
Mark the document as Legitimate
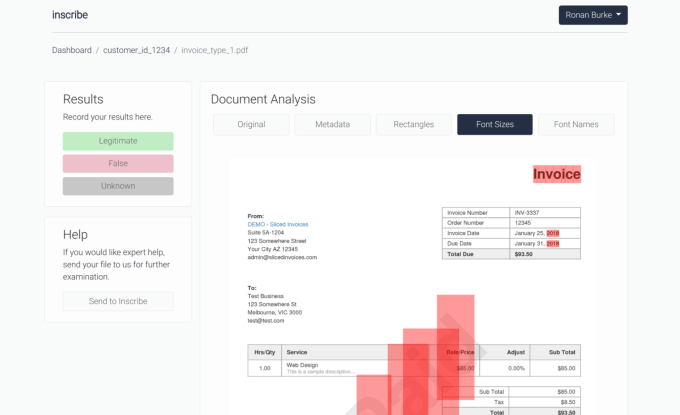click(x=118, y=141)
